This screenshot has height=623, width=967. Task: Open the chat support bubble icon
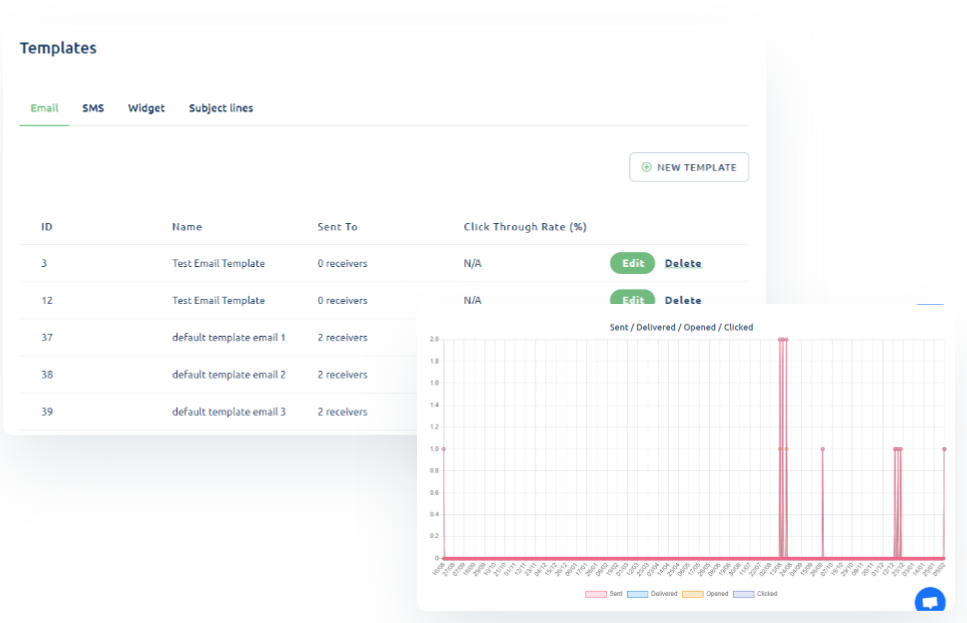click(929, 601)
